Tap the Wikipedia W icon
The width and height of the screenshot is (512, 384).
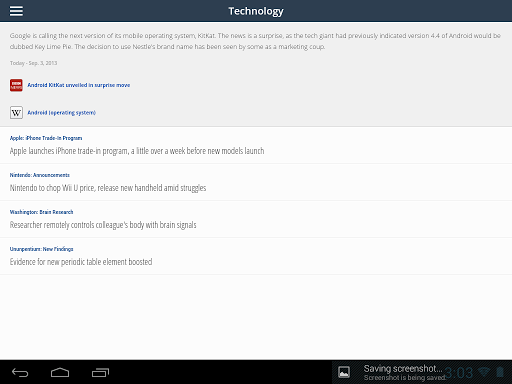[x=16, y=113]
